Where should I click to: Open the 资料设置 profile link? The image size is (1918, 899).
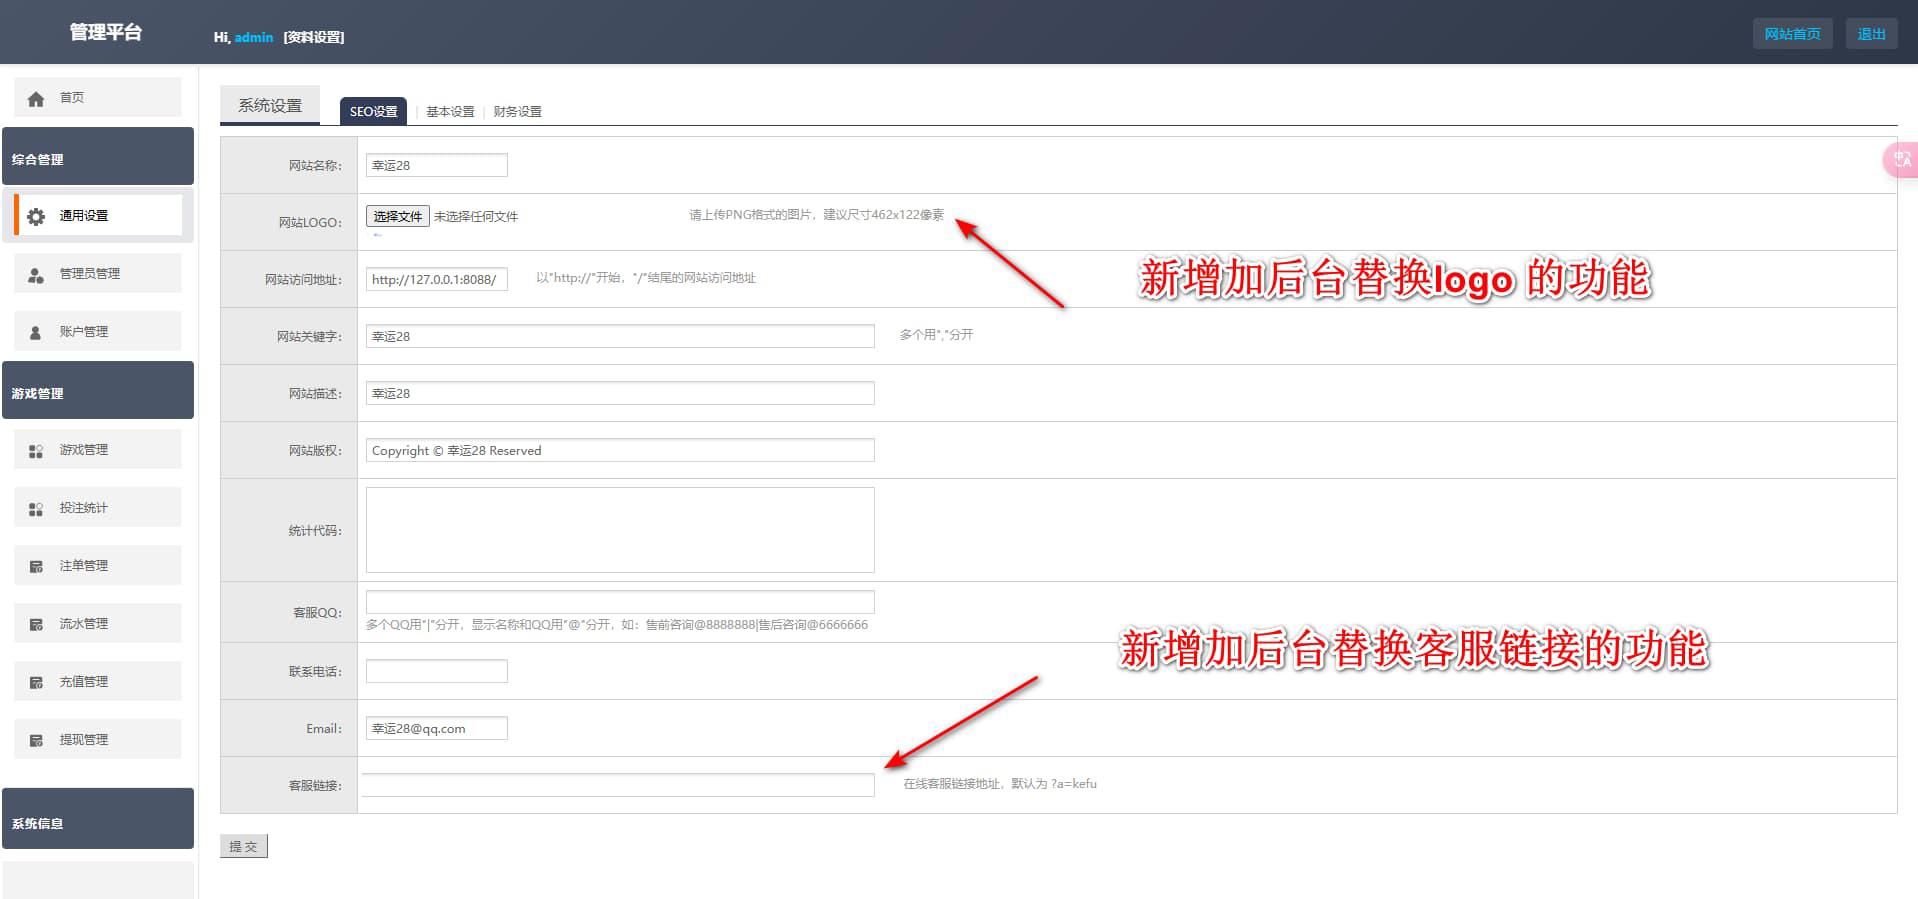314,37
